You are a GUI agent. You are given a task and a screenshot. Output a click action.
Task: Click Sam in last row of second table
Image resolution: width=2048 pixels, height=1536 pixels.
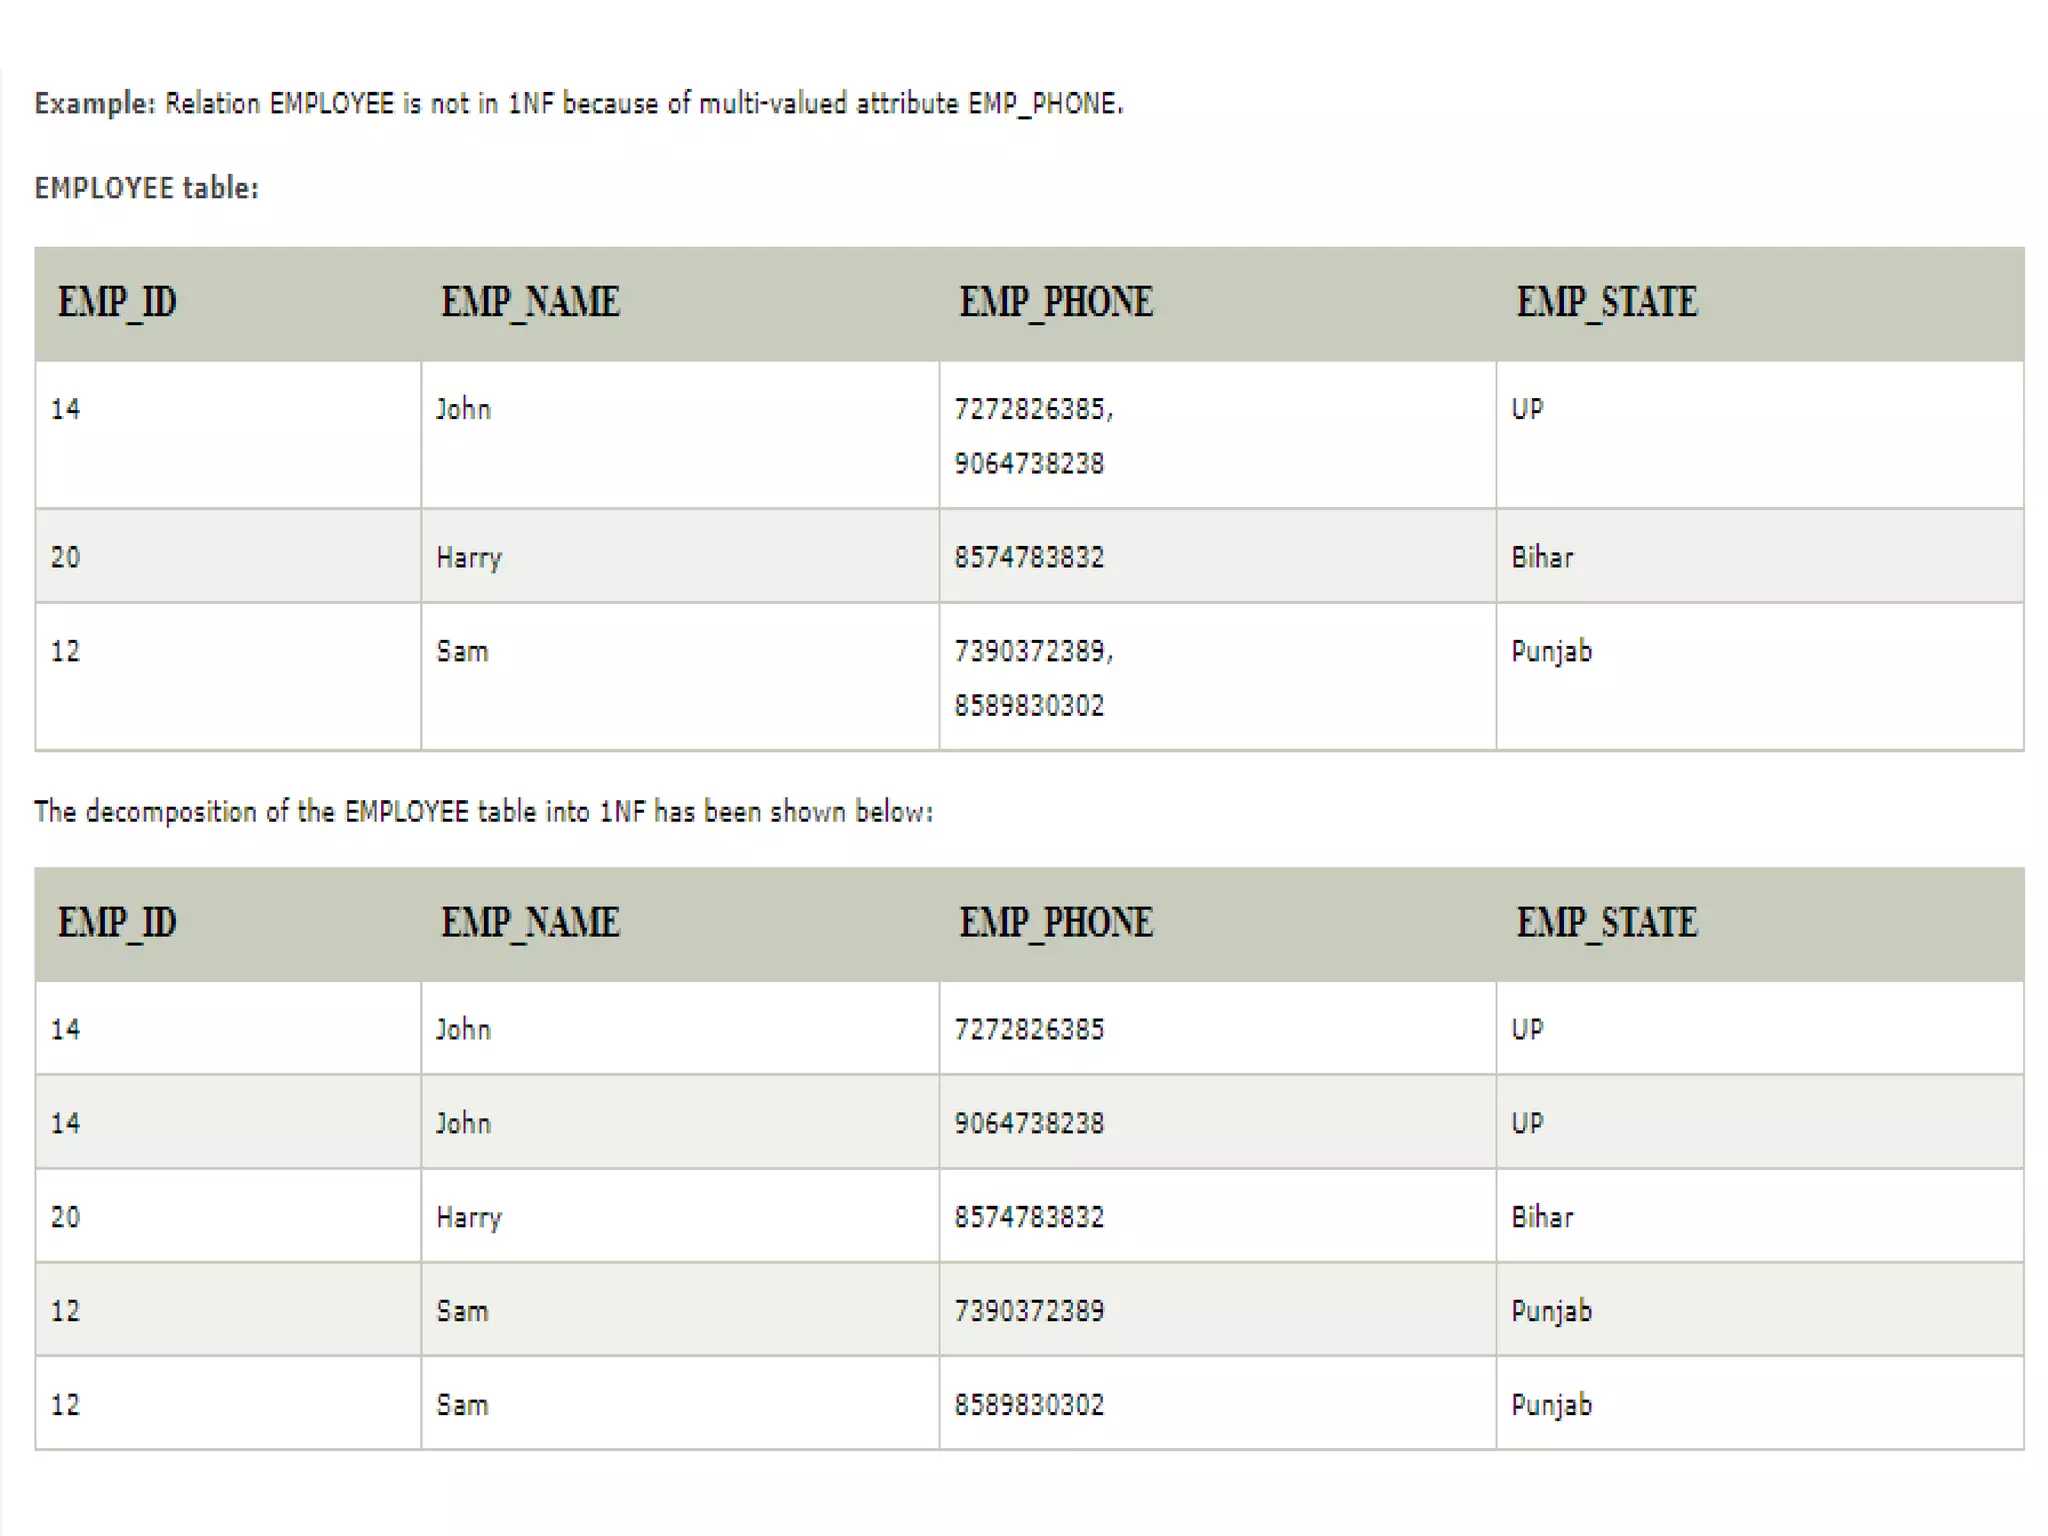pyautogui.click(x=462, y=1405)
